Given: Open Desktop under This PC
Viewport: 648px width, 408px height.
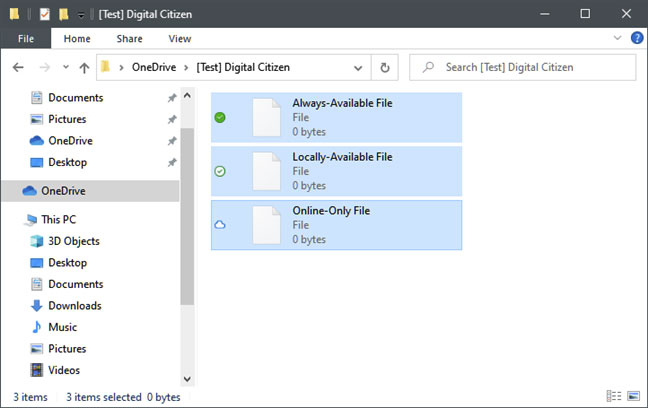Looking at the screenshot, I should (x=67, y=262).
